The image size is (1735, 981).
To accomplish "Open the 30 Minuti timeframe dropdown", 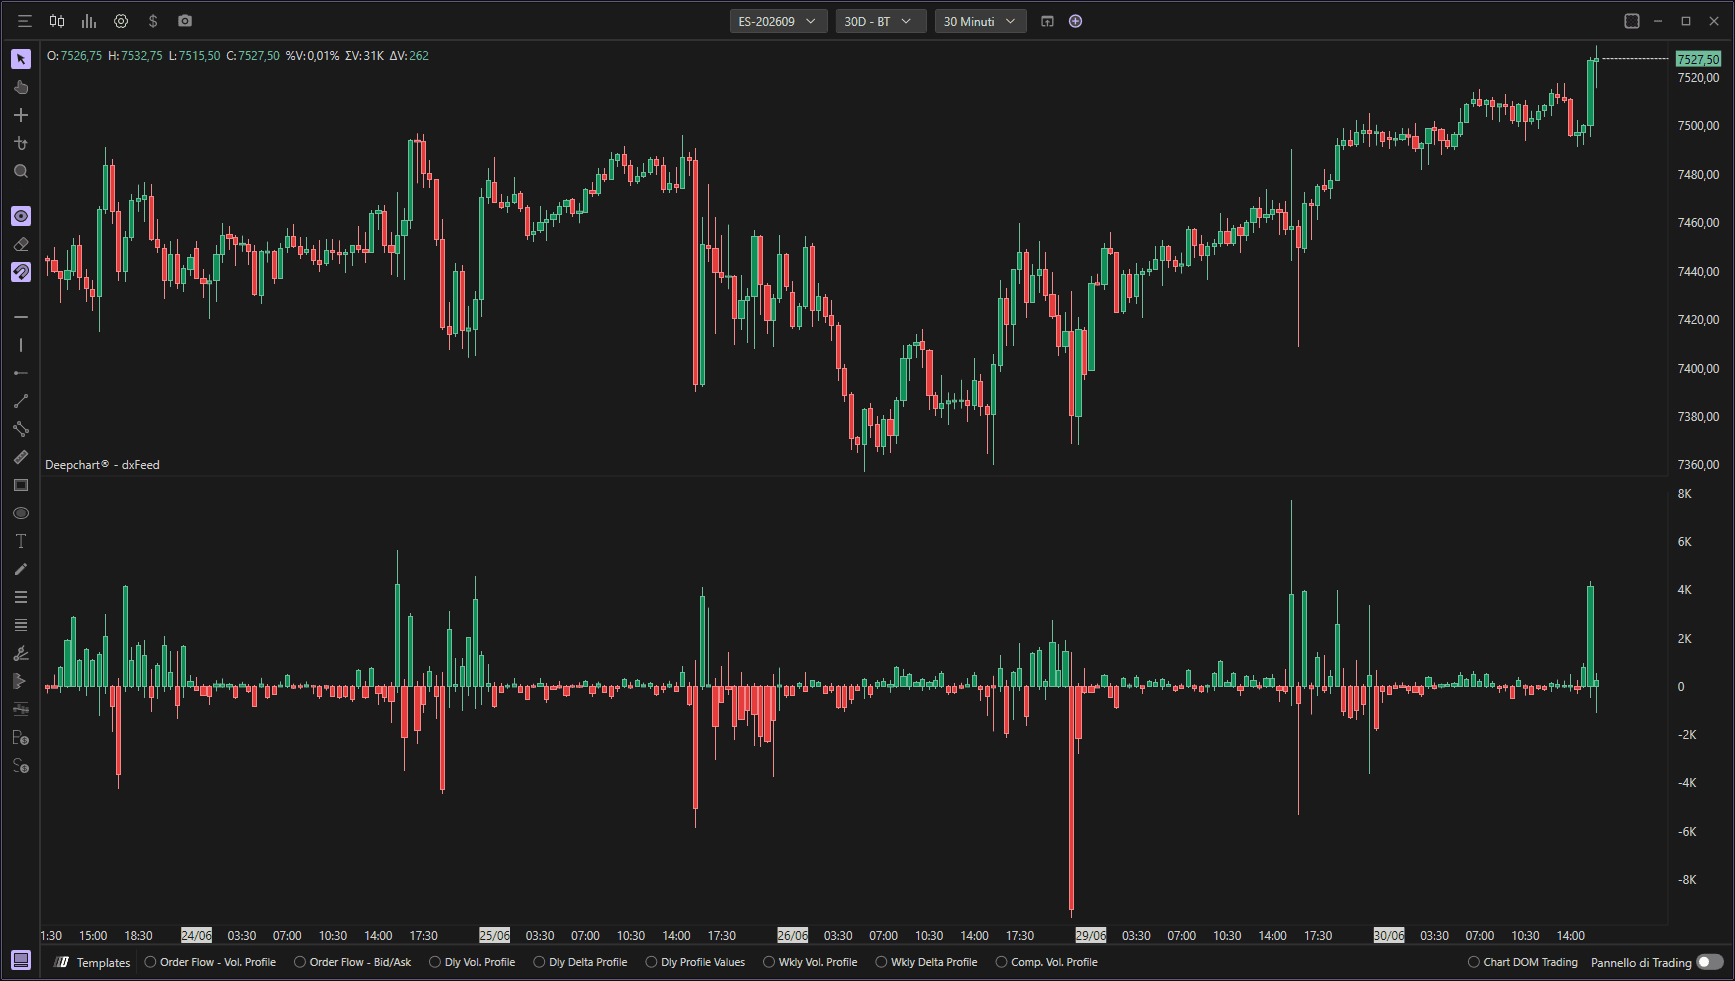I will [x=980, y=21].
